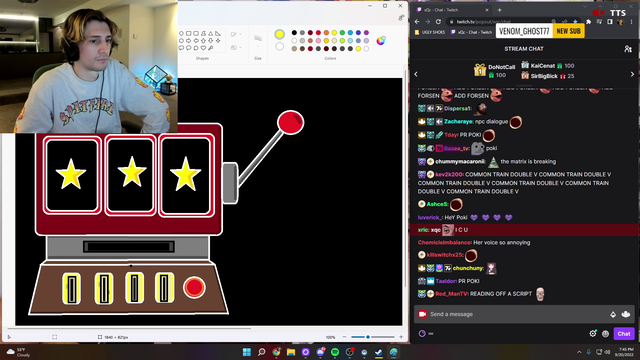This screenshot has width=640, height=360.
Task: Open the UGLY SHOES bookmark folder
Action: pos(430,32)
